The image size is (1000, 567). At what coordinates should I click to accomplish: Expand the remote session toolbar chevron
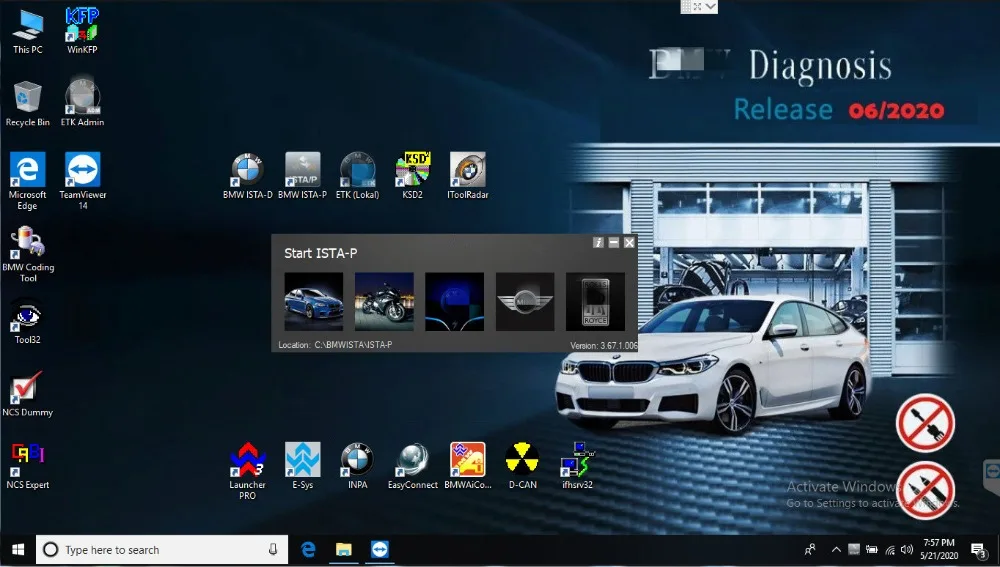(x=710, y=6)
